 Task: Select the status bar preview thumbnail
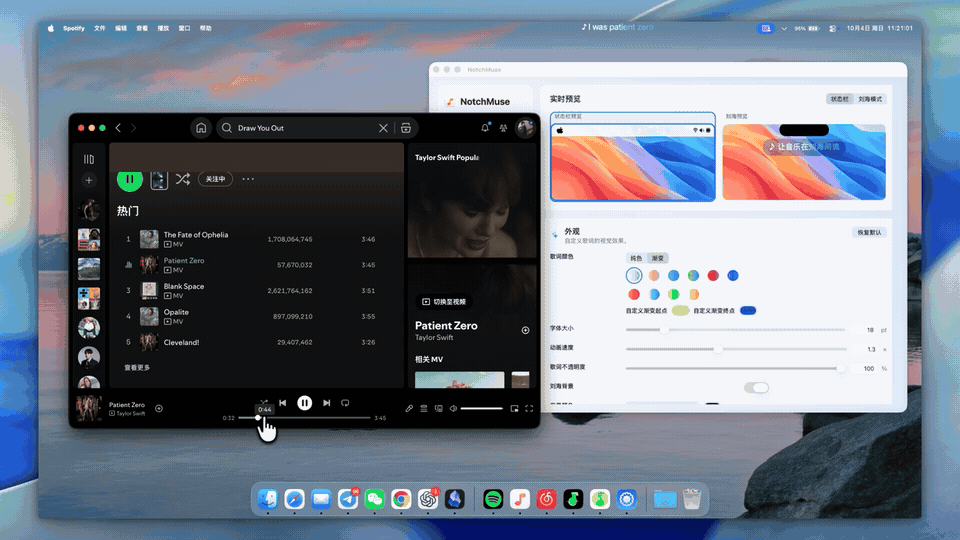632,157
